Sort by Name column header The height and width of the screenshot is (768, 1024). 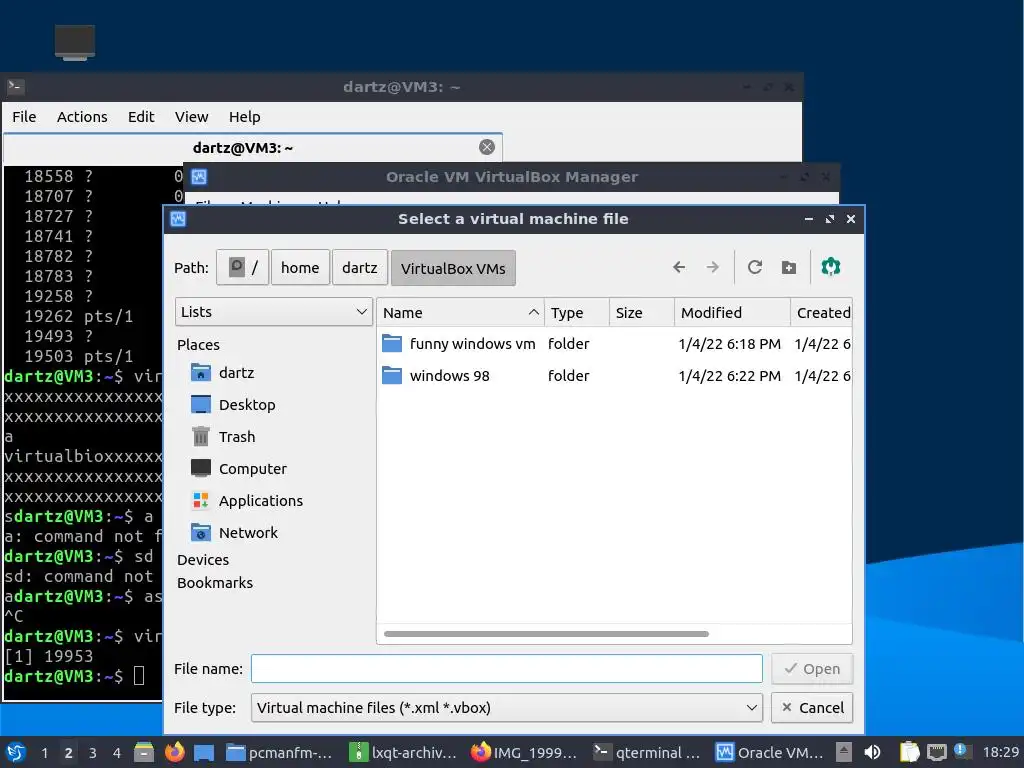pos(460,313)
